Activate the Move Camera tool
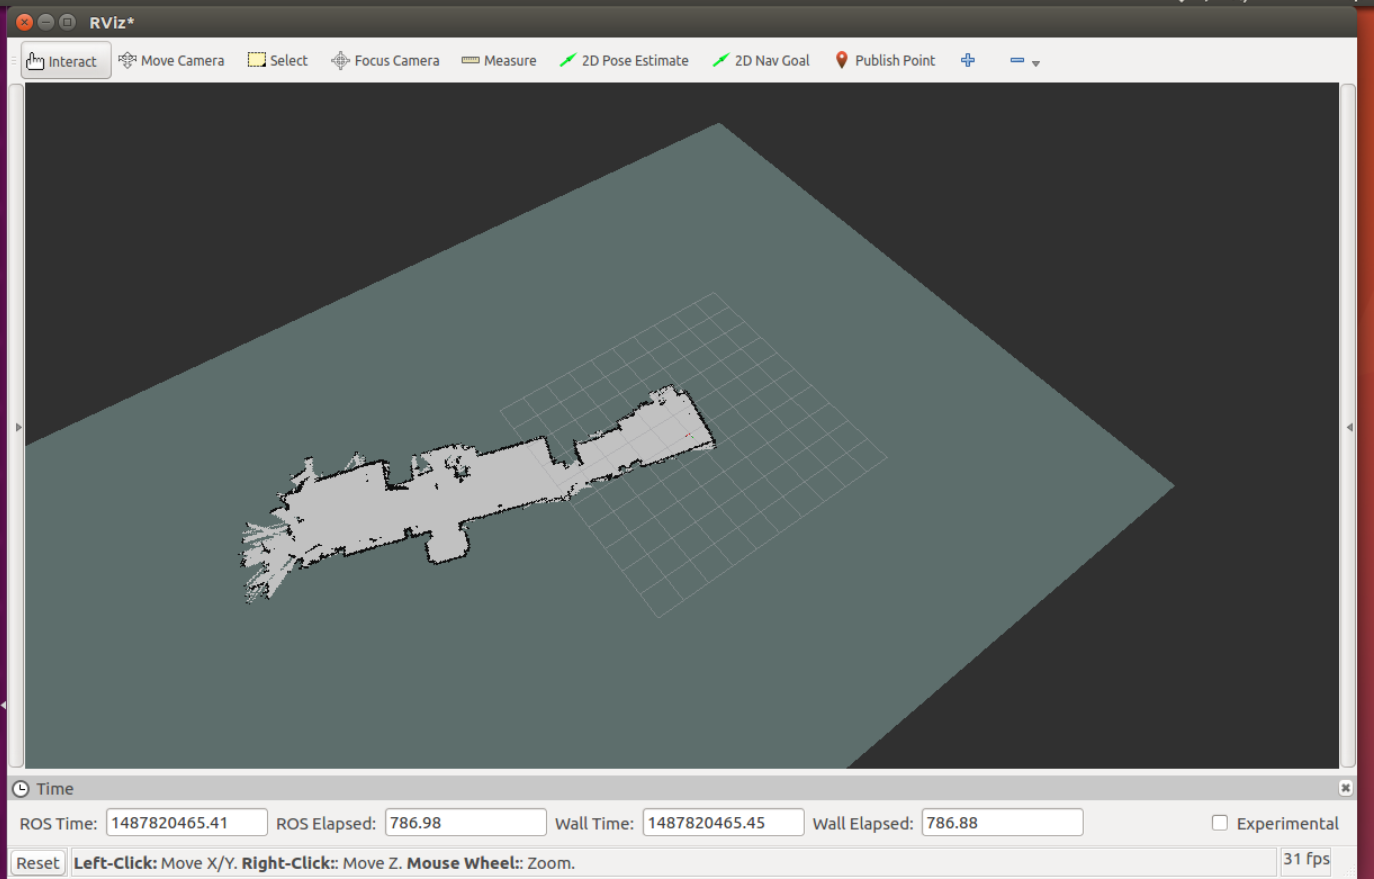The height and width of the screenshot is (879, 1374). [171, 61]
